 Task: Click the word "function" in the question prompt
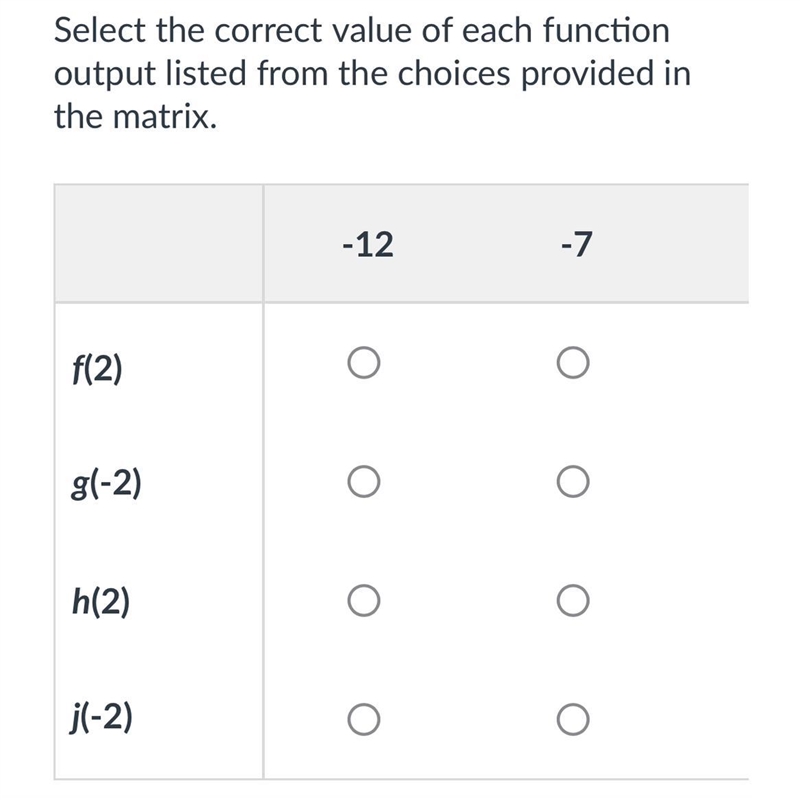606,30
